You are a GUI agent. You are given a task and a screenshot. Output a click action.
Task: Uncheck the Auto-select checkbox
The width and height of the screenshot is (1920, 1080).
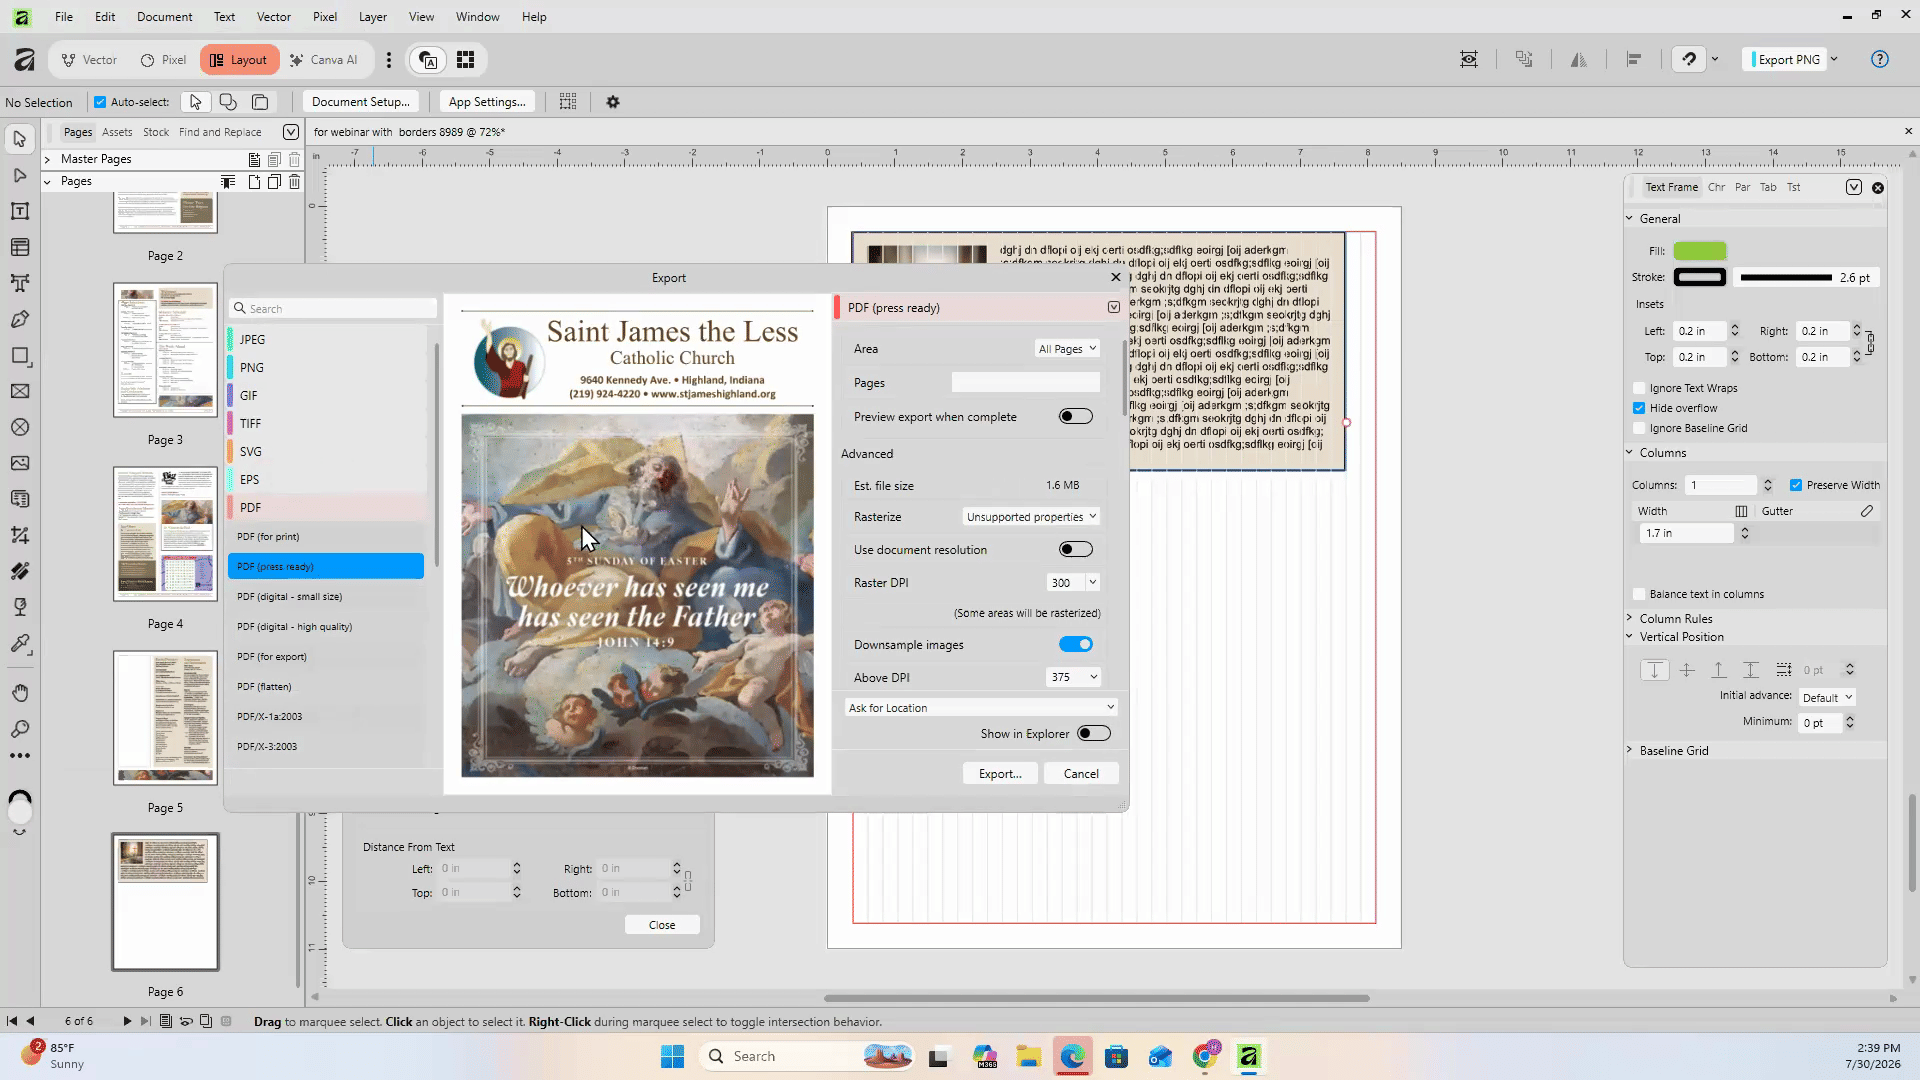[x=100, y=102]
